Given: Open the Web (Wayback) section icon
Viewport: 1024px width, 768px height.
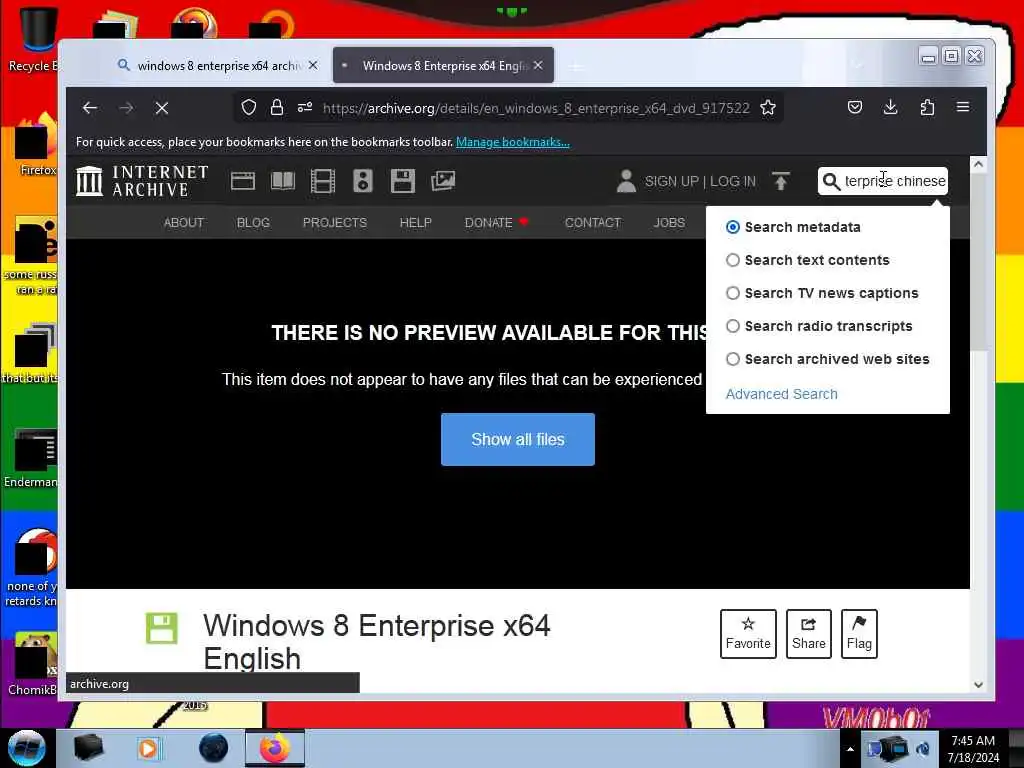Looking at the screenshot, I should 243,181.
